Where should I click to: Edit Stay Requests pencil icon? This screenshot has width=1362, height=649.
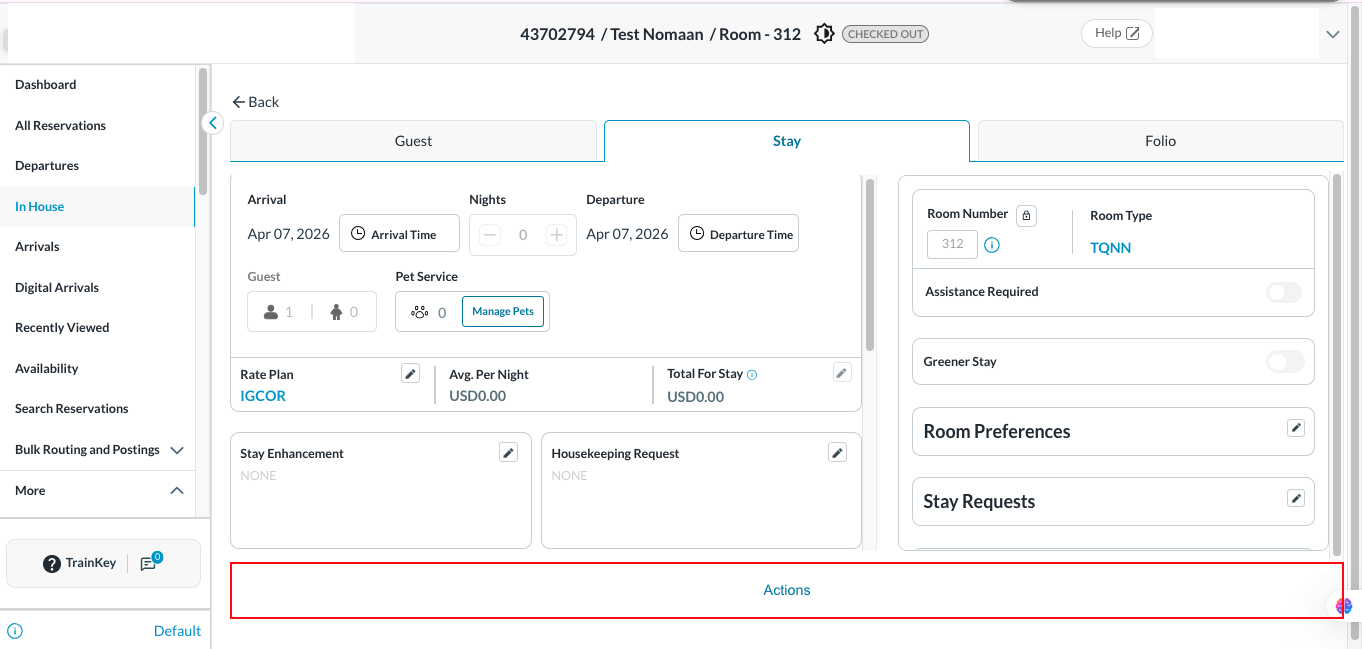pyautogui.click(x=1296, y=498)
